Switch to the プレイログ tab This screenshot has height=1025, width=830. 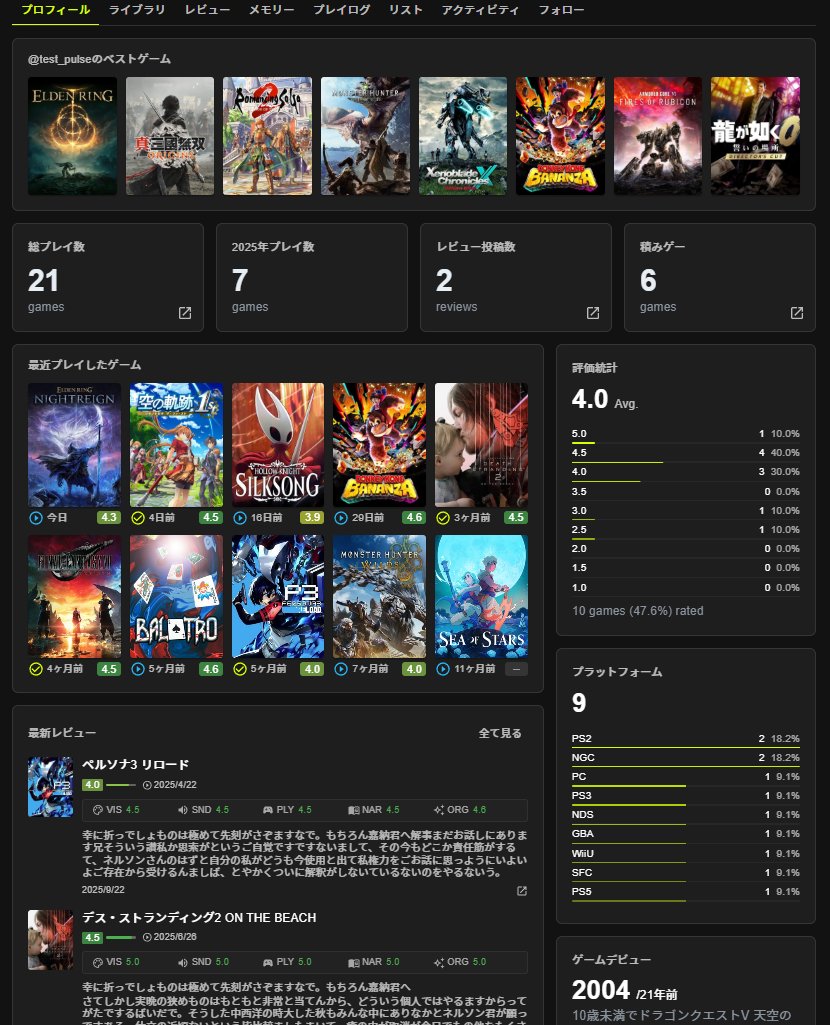(341, 10)
